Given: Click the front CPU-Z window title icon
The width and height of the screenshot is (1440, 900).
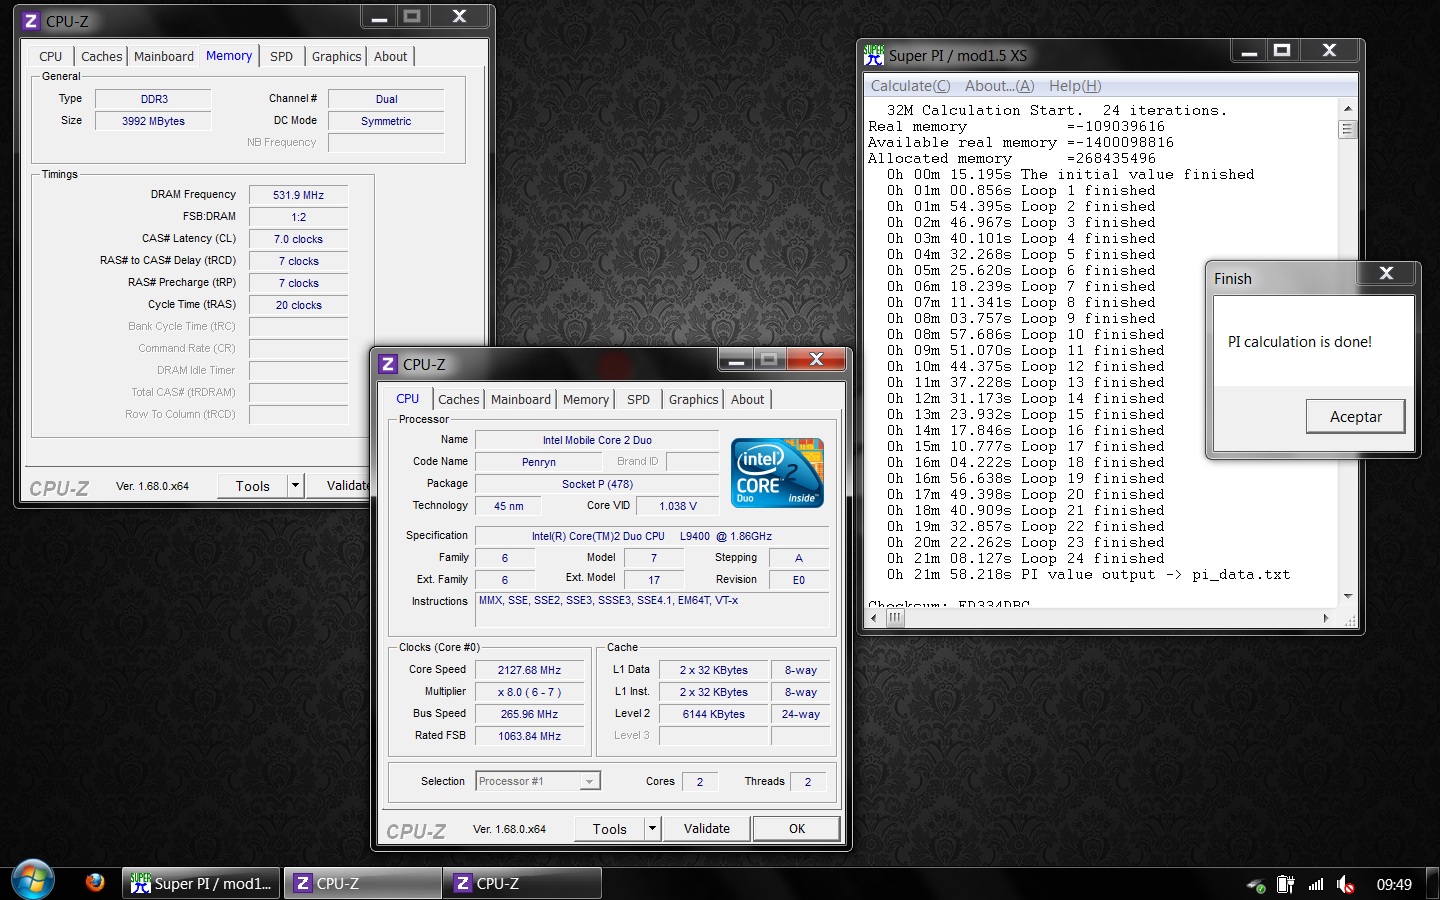Looking at the screenshot, I should 388,364.
